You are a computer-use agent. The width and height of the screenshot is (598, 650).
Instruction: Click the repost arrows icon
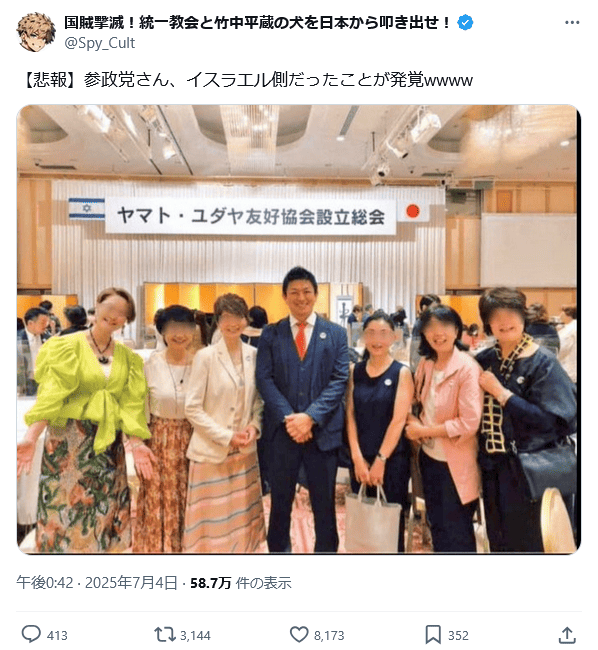(164, 635)
